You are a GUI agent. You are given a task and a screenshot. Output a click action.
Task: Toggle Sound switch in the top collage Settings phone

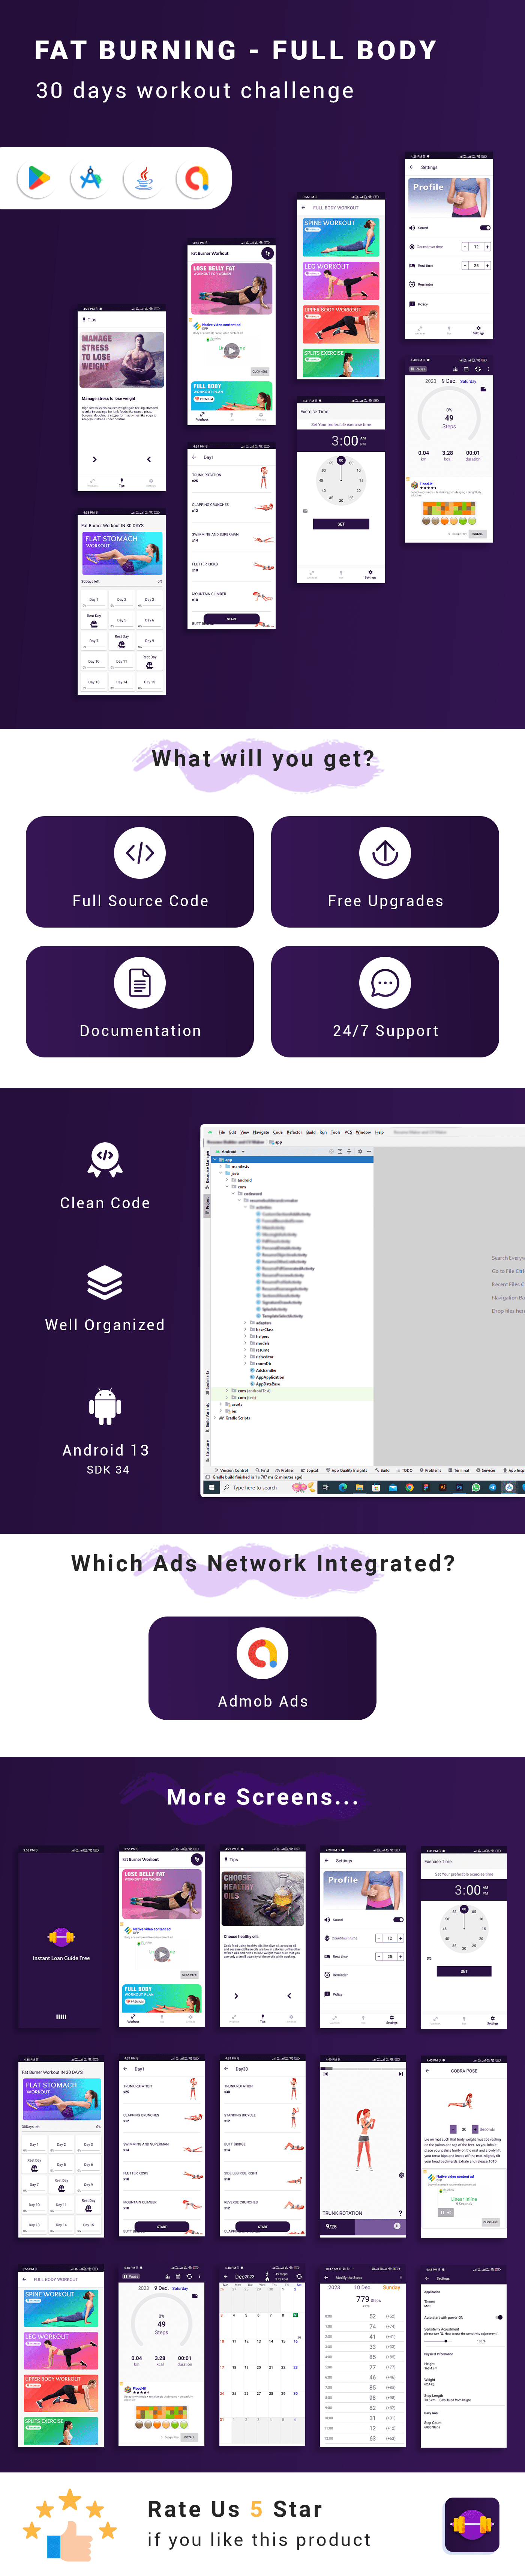(x=485, y=228)
